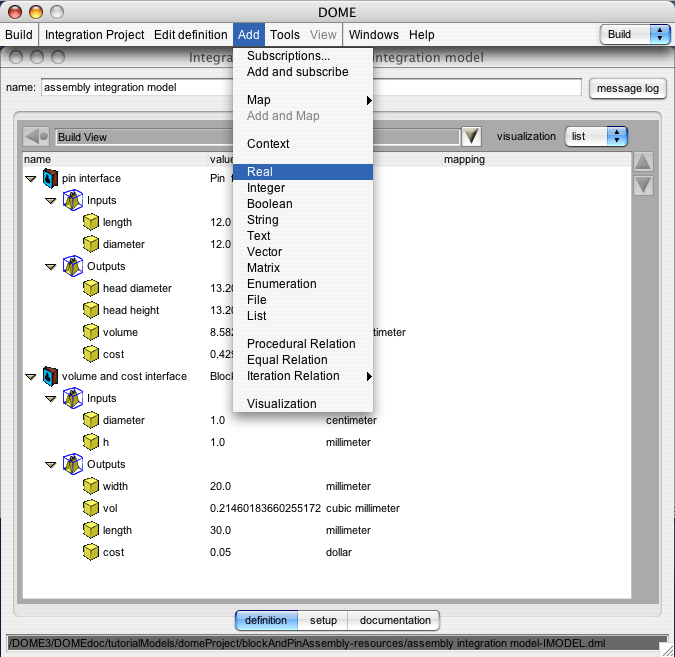The image size is (675, 657).
Task: Click the cube icon for cost valued 0.05
Action: 91,552
